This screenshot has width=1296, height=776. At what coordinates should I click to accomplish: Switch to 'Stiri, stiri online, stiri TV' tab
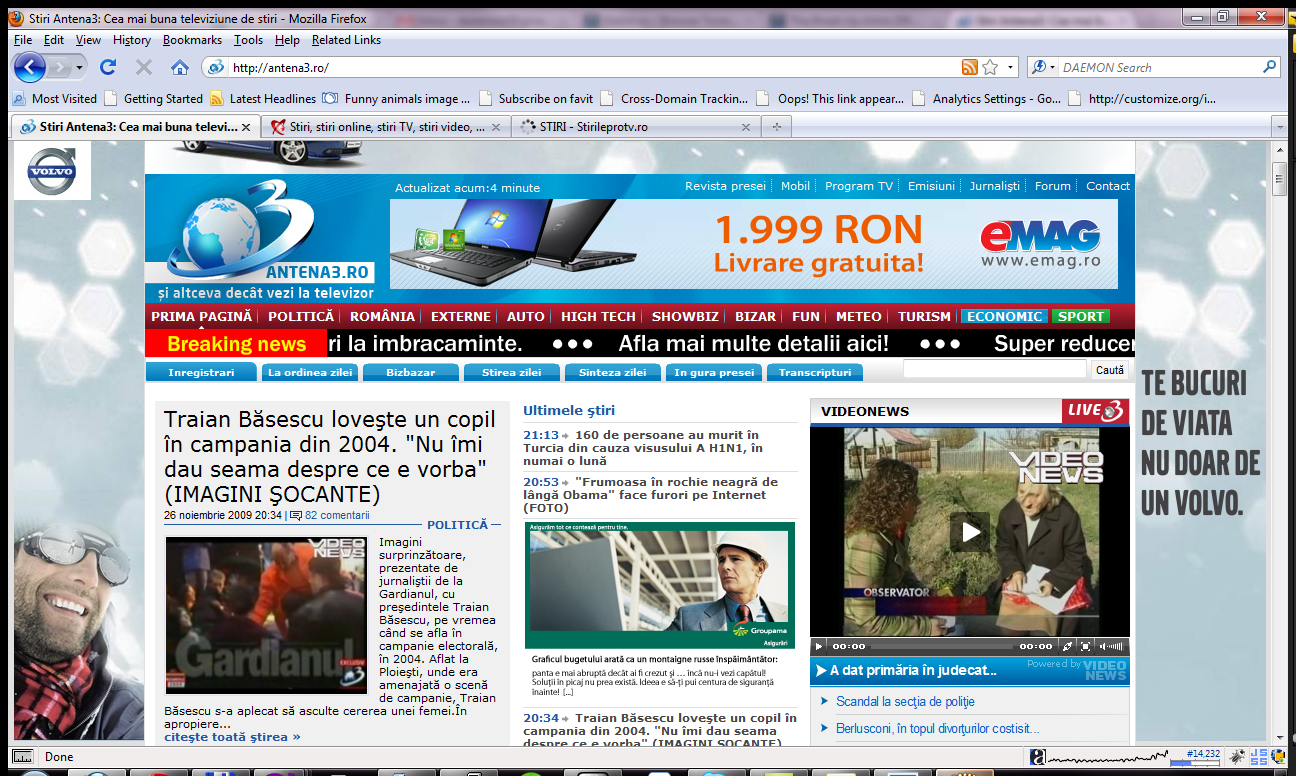coord(386,127)
